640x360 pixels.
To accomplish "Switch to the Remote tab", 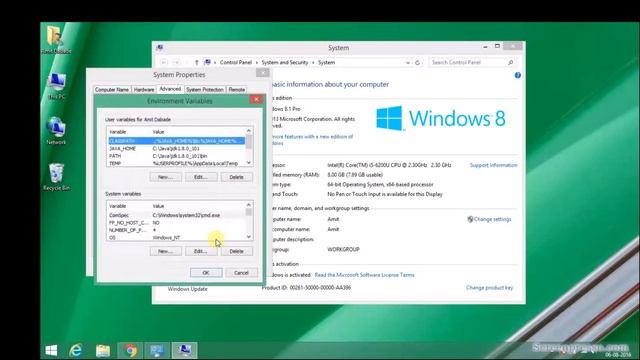I will coord(236,89).
